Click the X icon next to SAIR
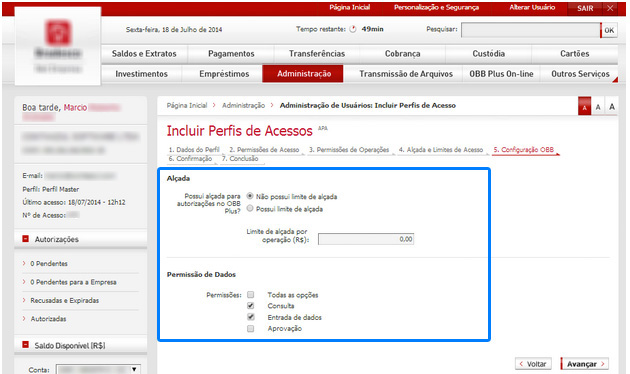Screen dimensions: 630x374 [610, 8]
